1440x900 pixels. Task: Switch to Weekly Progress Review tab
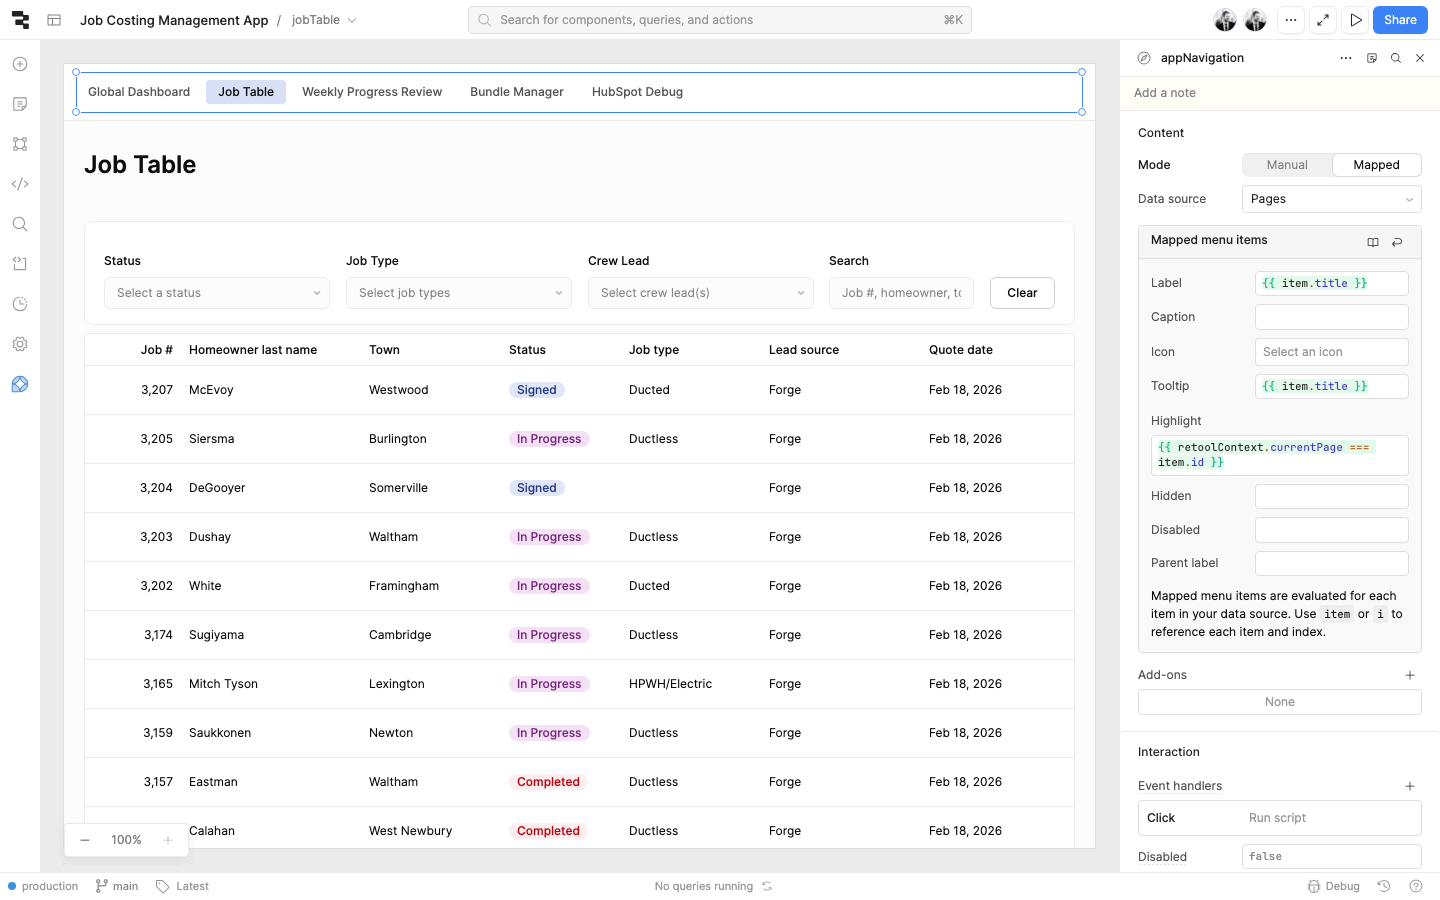pyautogui.click(x=372, y=92)
